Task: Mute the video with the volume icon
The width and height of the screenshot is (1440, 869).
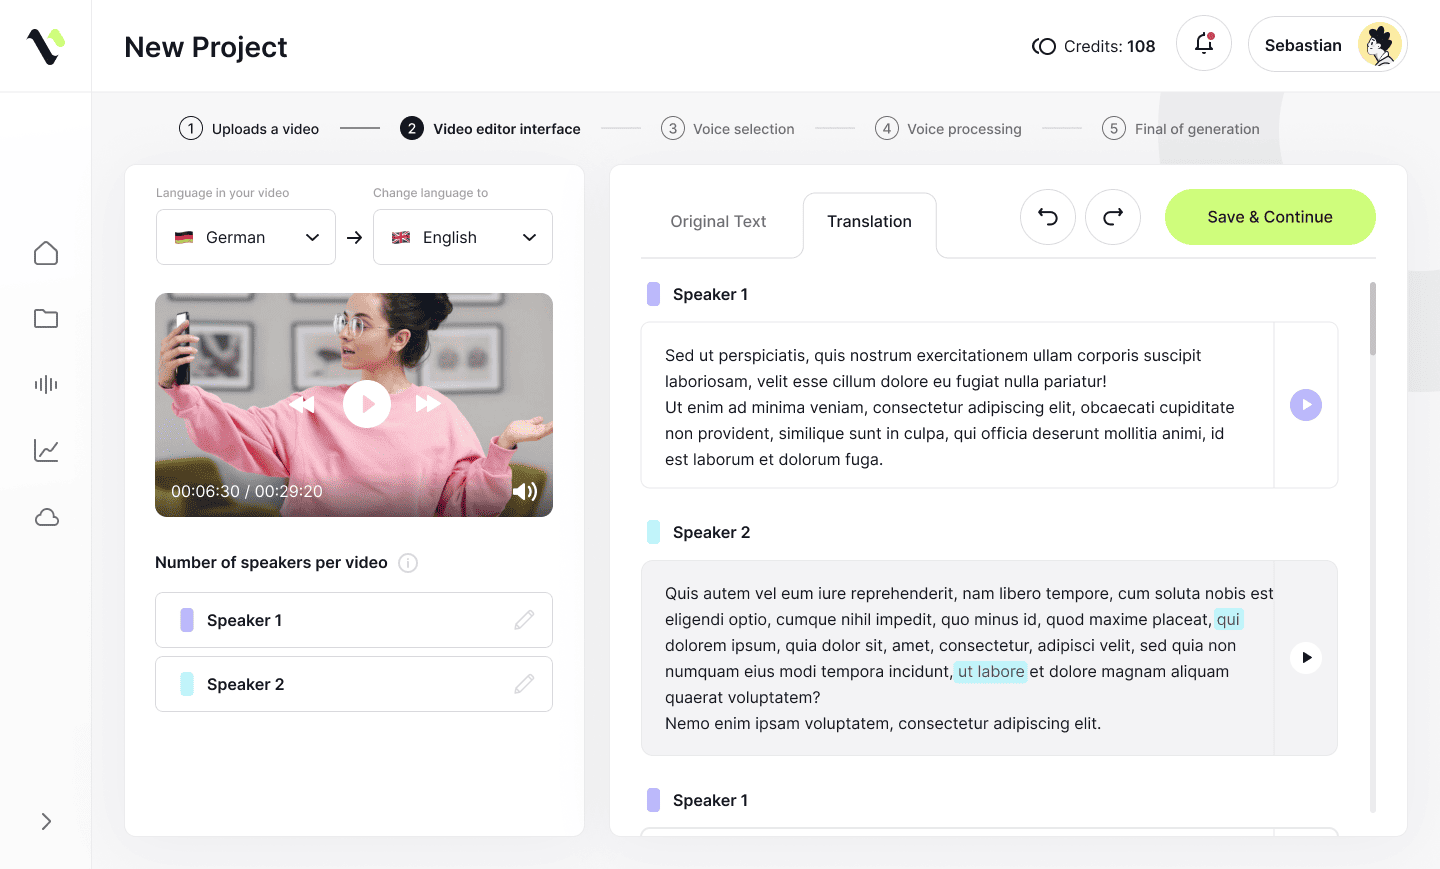Action: 525,491
